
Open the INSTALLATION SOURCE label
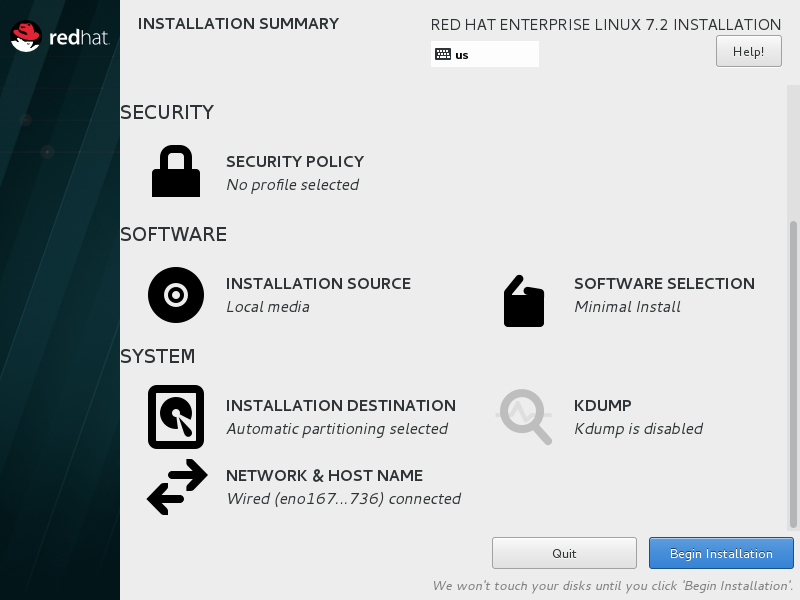tap(318, 284)
